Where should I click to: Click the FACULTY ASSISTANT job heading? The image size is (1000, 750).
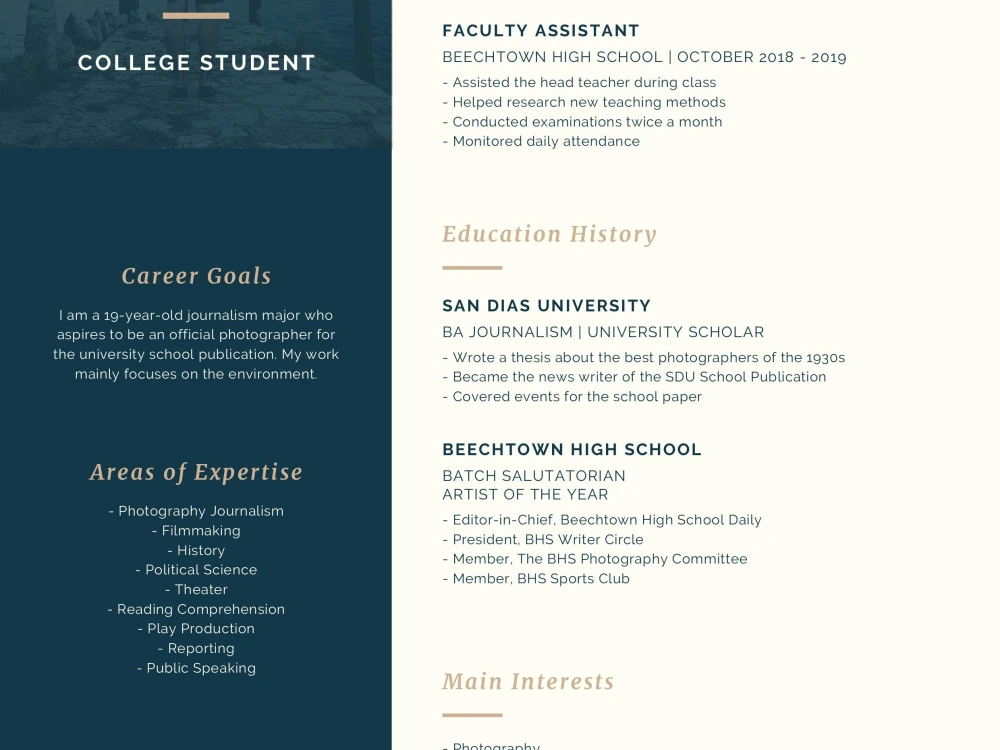[541, 31]
